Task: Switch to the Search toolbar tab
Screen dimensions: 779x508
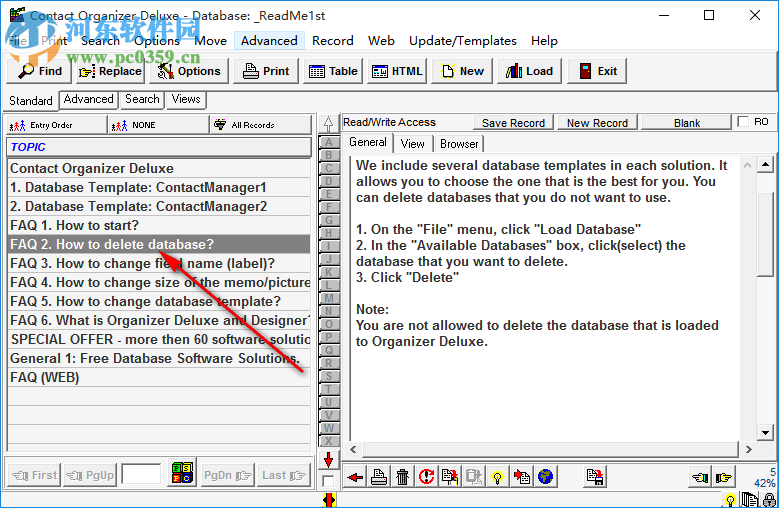Action: [x=142, y=99]
